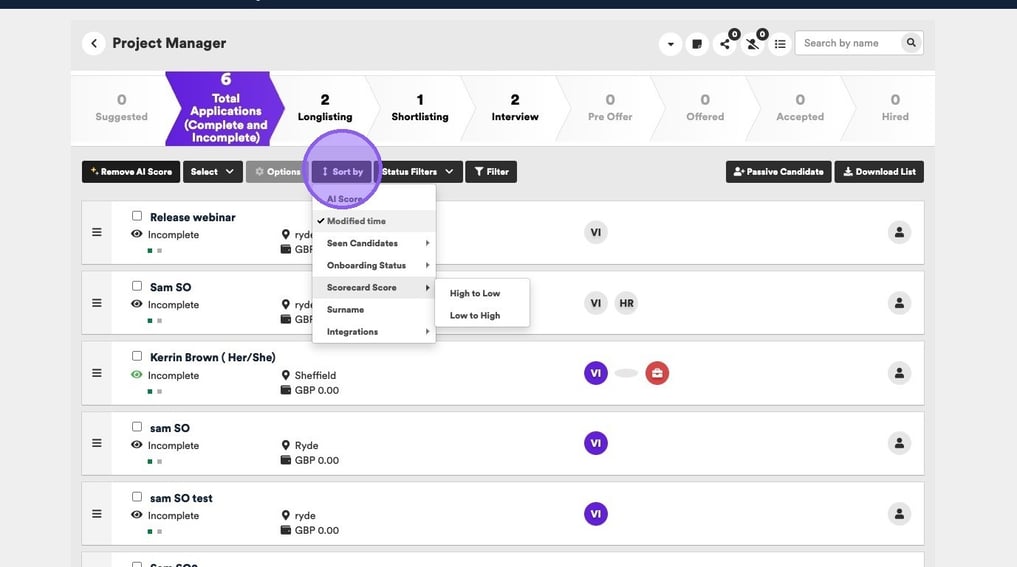
Task: Open the Select dropdown
Action: pos(212,172)
